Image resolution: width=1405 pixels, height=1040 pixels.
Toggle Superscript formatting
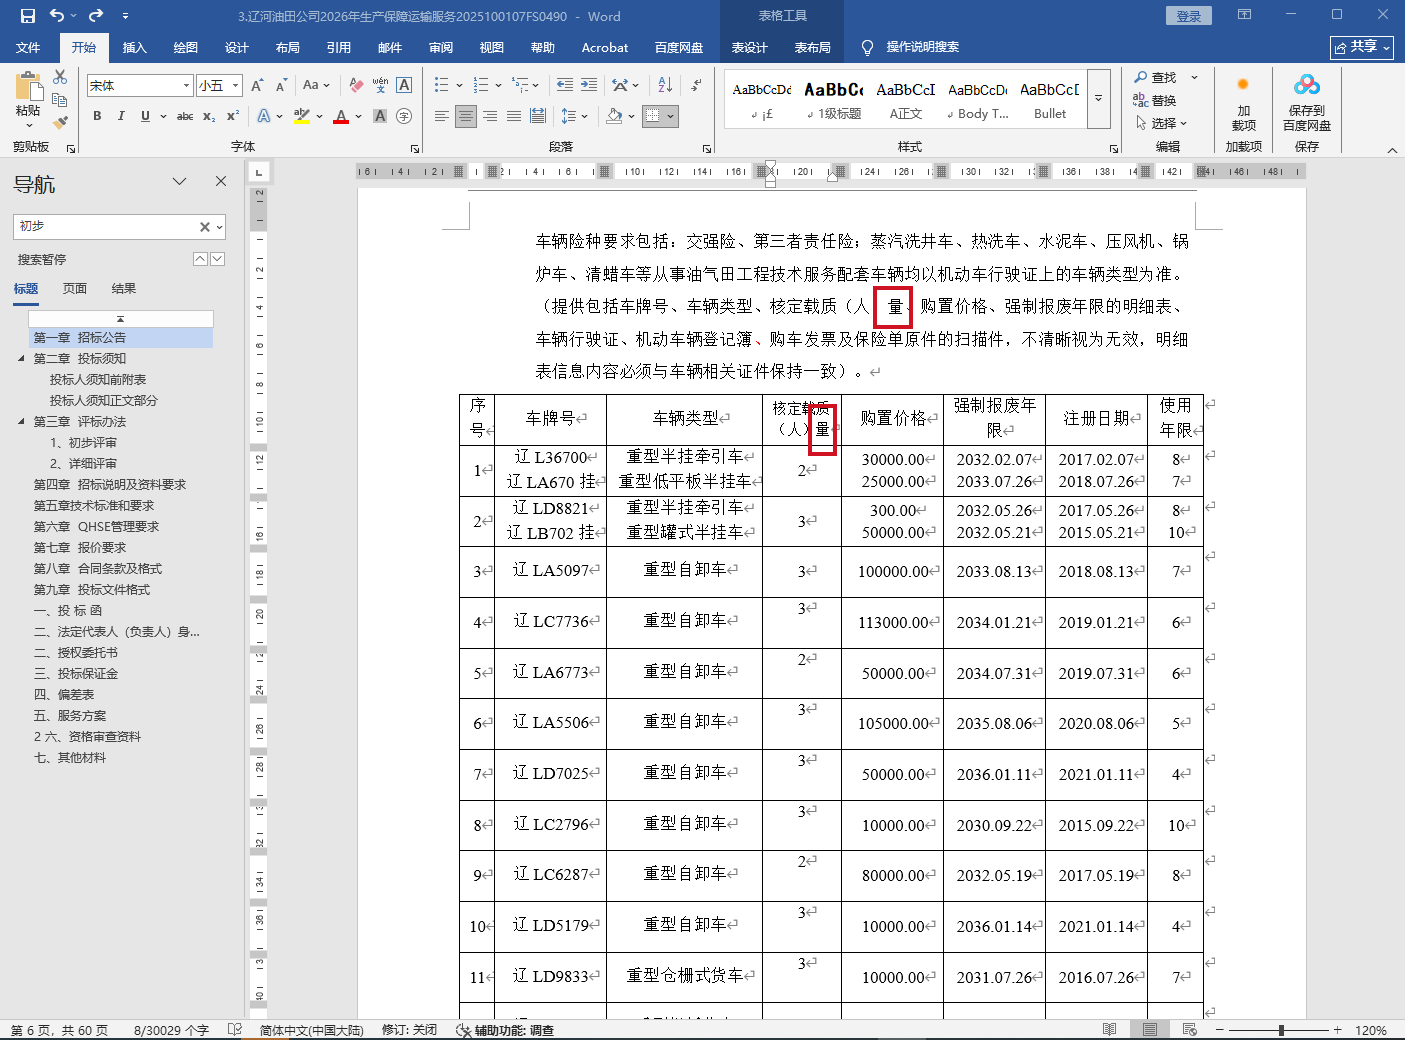233,116
